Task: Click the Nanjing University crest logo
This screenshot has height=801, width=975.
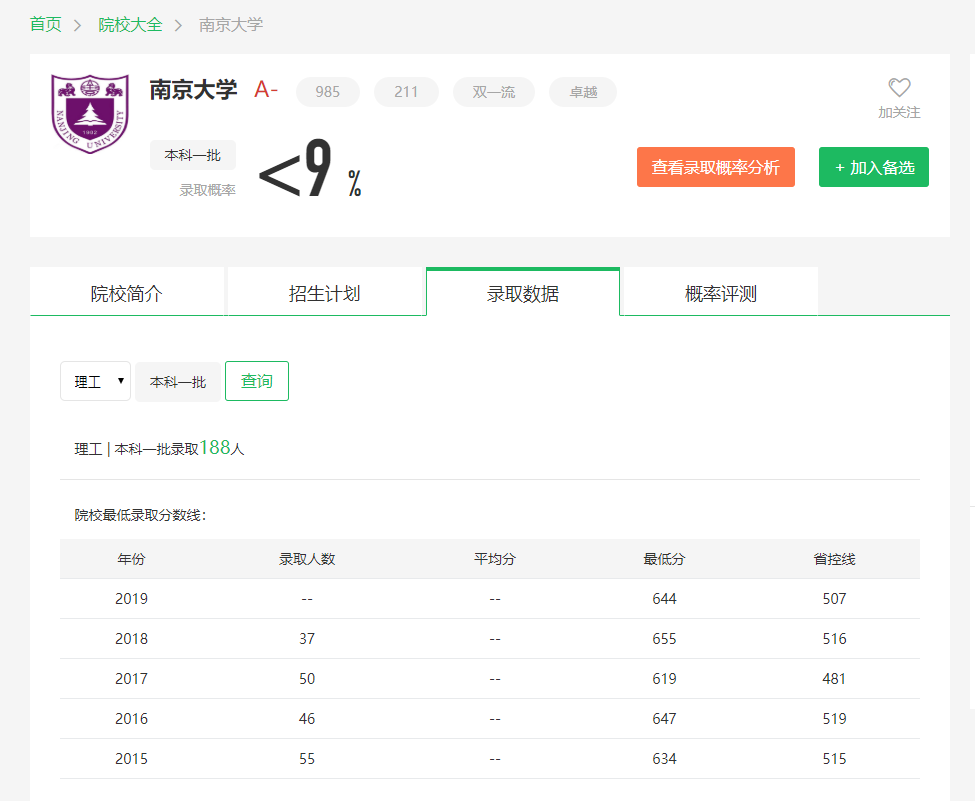Action: pyautogui.click(x=90, y=114)
